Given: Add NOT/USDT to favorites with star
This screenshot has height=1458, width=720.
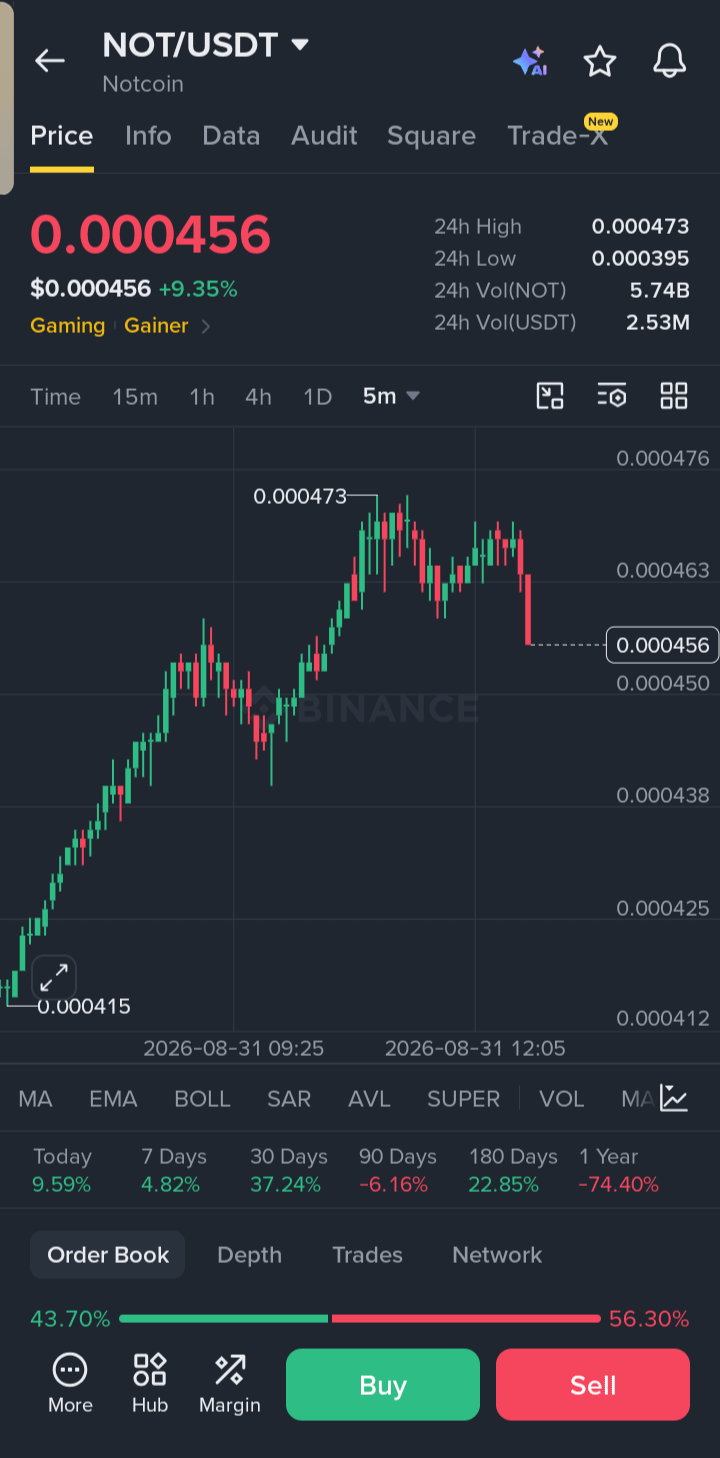Looking at the screenshot, I should [600, 61].
